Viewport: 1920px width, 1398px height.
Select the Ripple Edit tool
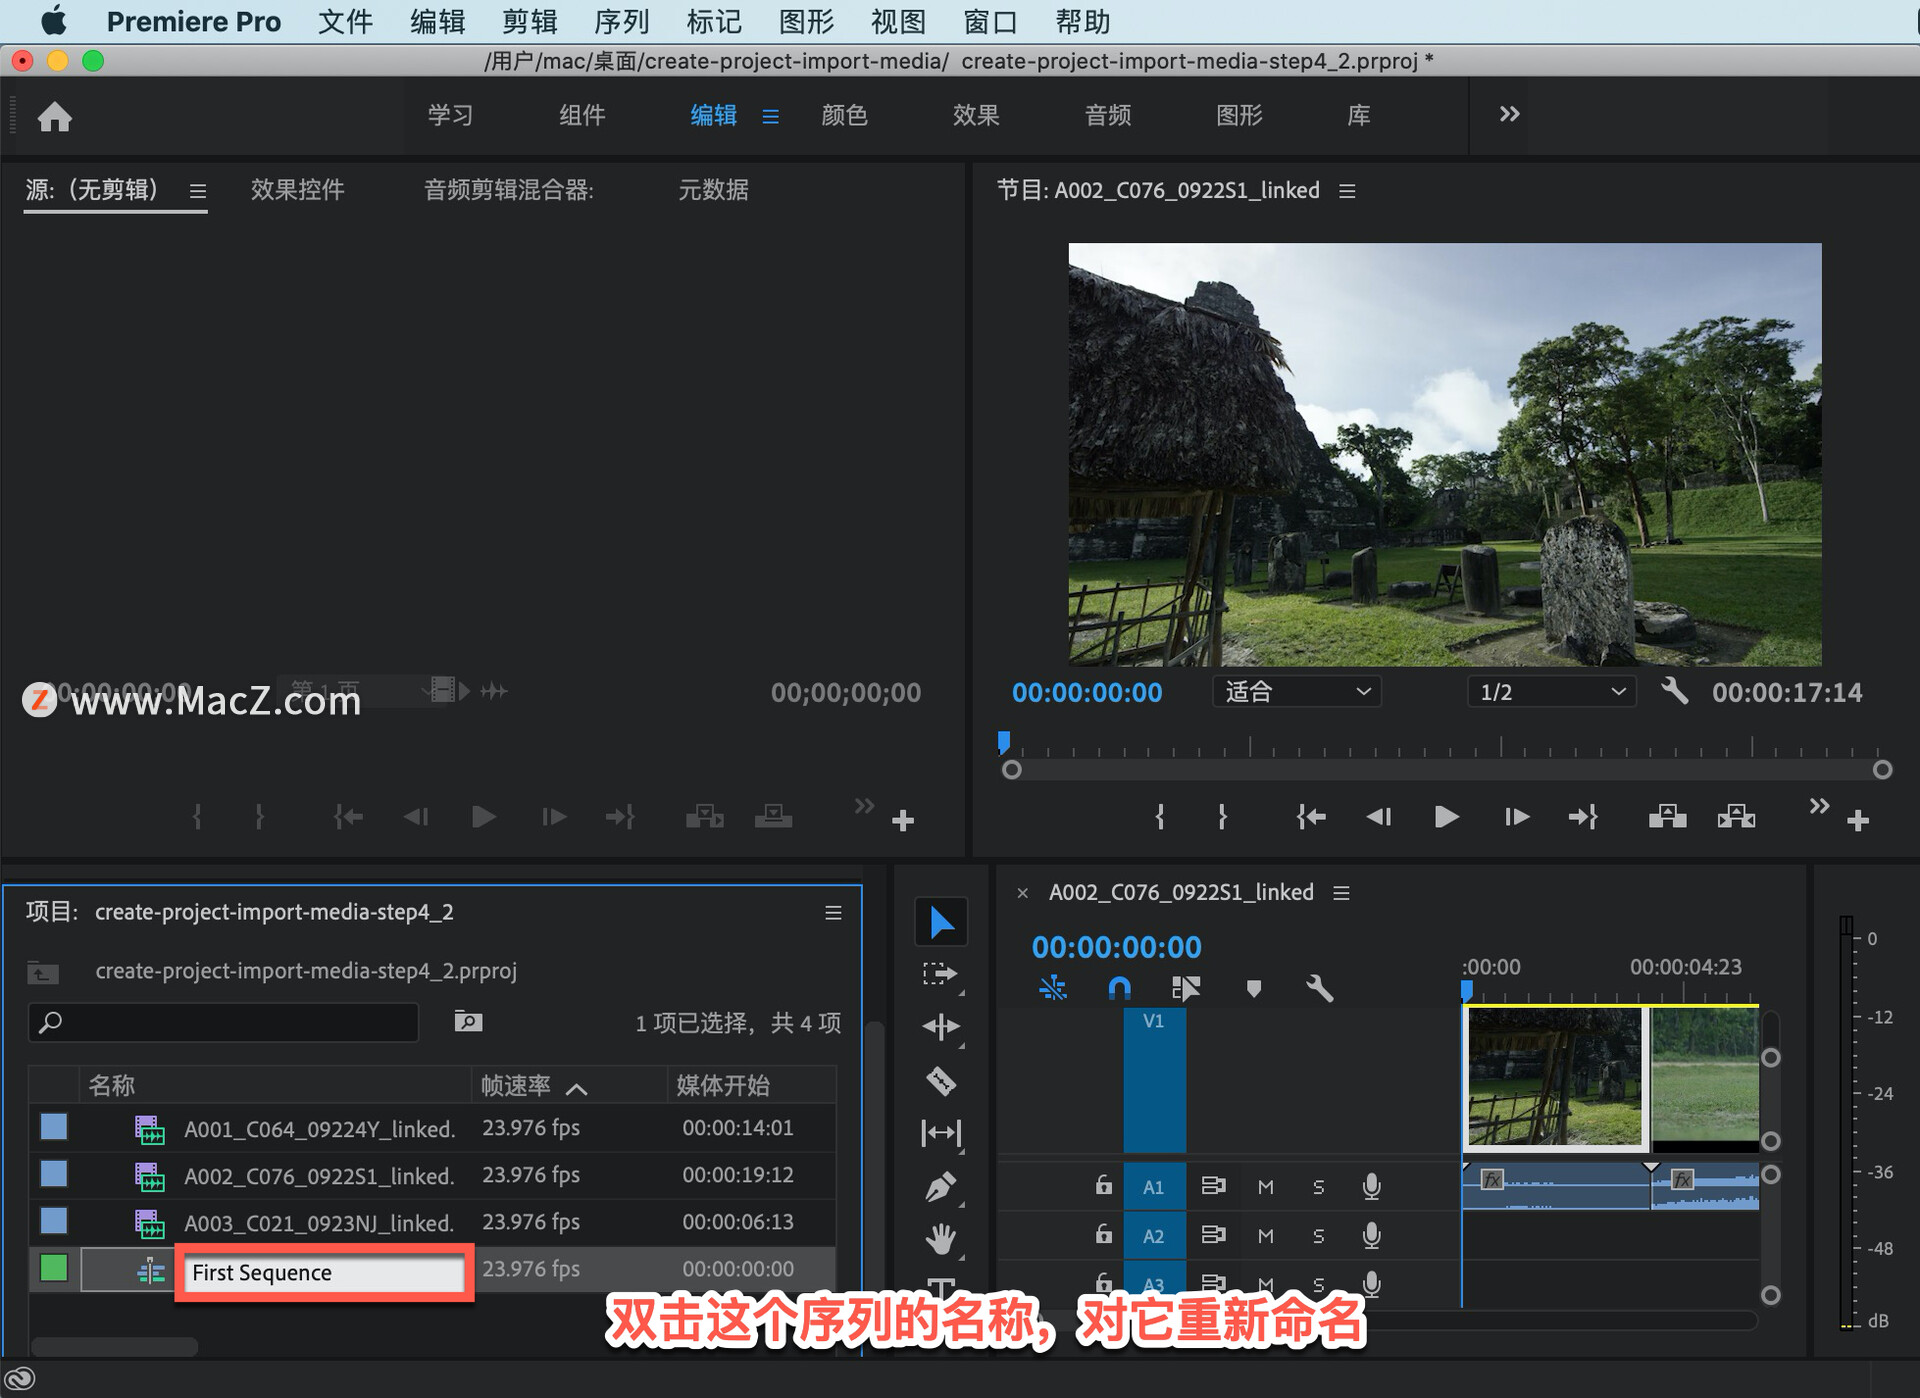pos(940,1027)
